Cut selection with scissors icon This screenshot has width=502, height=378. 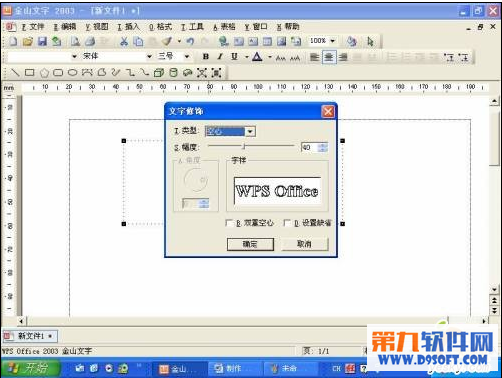click(124, 41)
